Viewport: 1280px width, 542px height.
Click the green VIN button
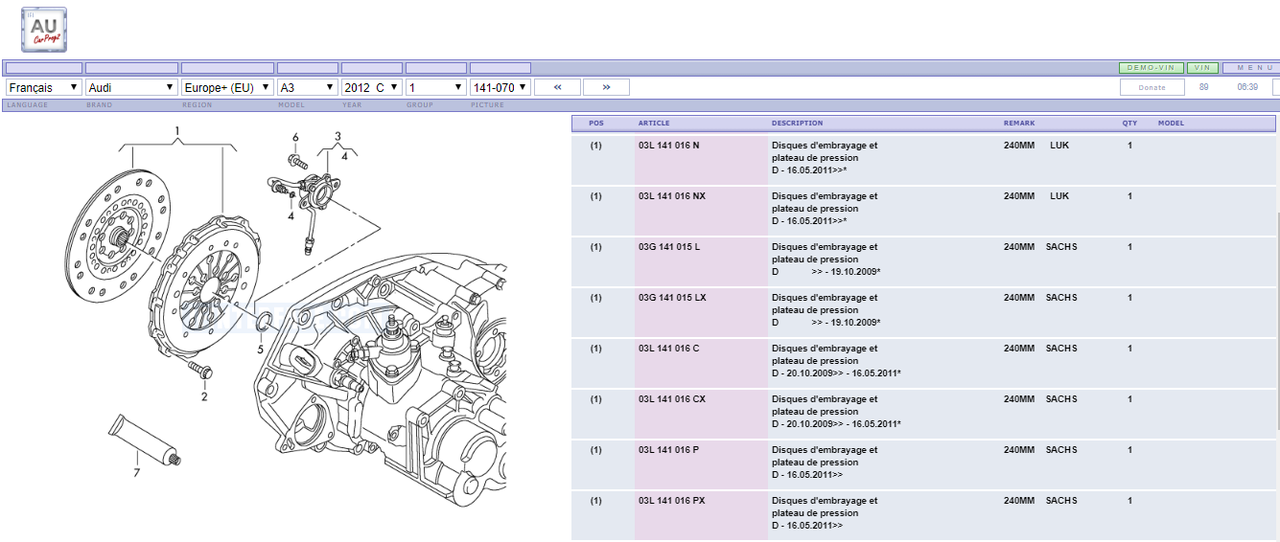[1203, 68]
